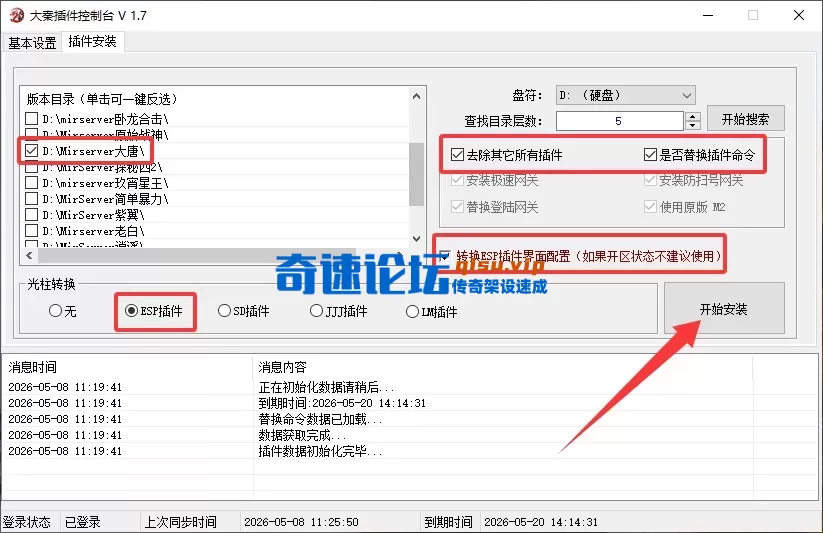Check the D:\mirserver玖宵星王\ directory

pos(31,183)
